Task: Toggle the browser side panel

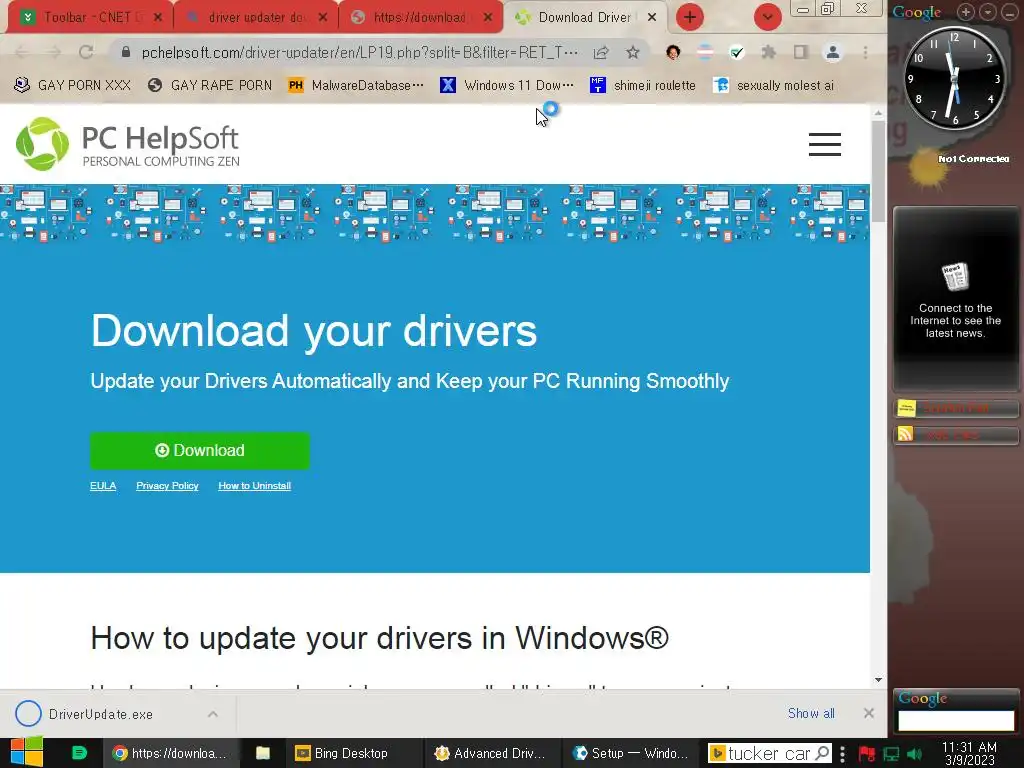Action: pos(801,52)
